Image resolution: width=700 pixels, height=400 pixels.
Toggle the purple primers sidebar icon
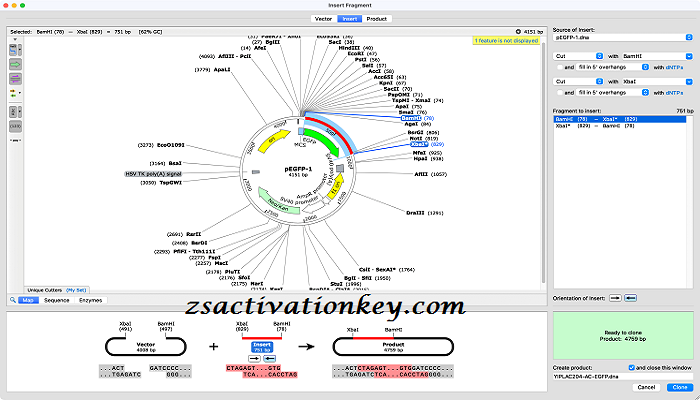[x=15, y=79]
